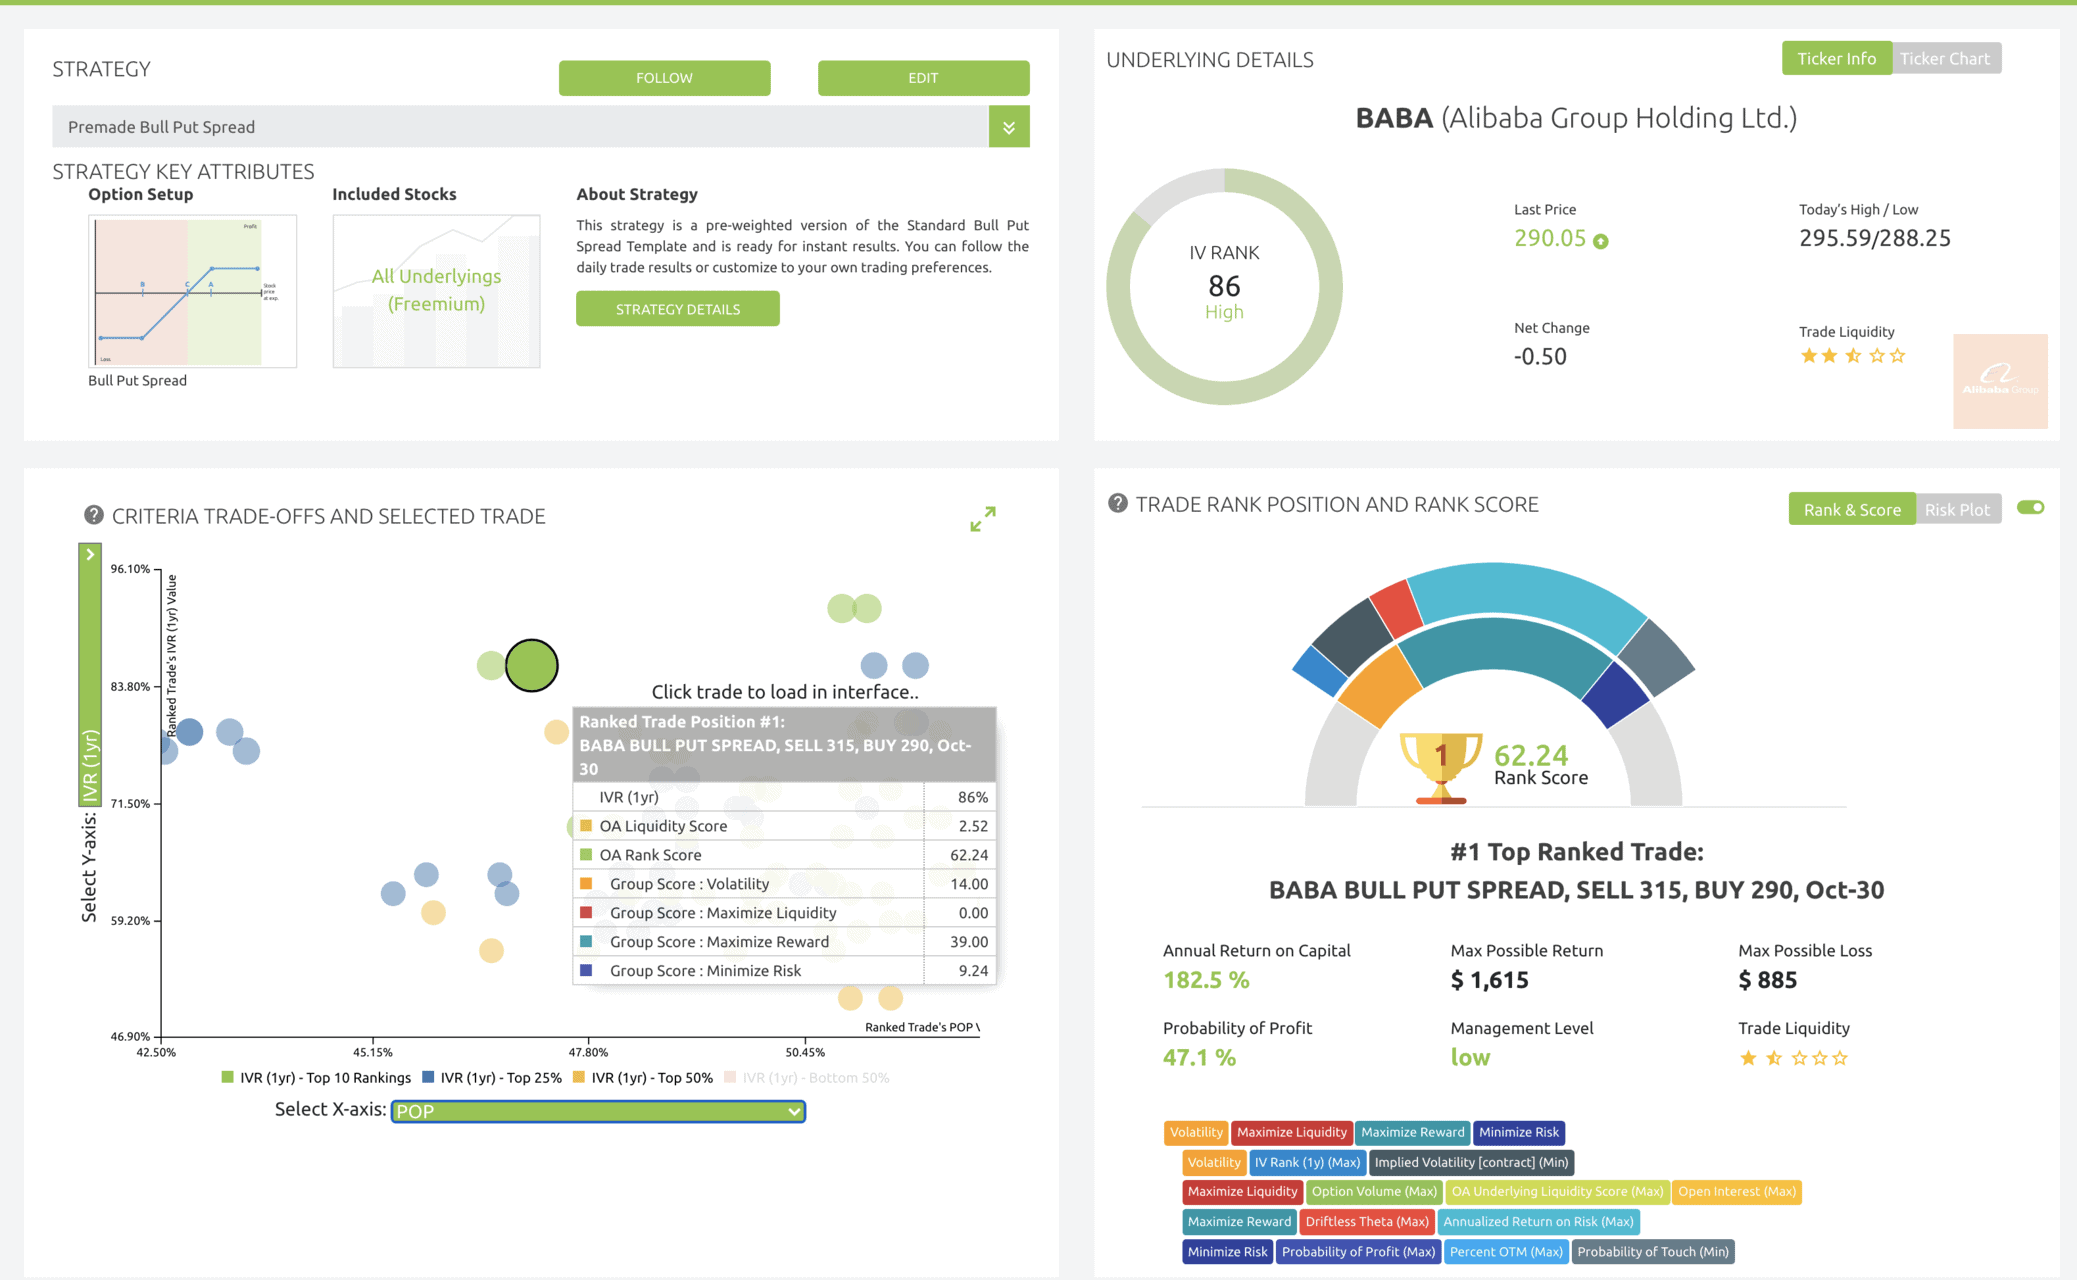Click the Maximize Liquidity red criteria tag

(1291, 1132)
